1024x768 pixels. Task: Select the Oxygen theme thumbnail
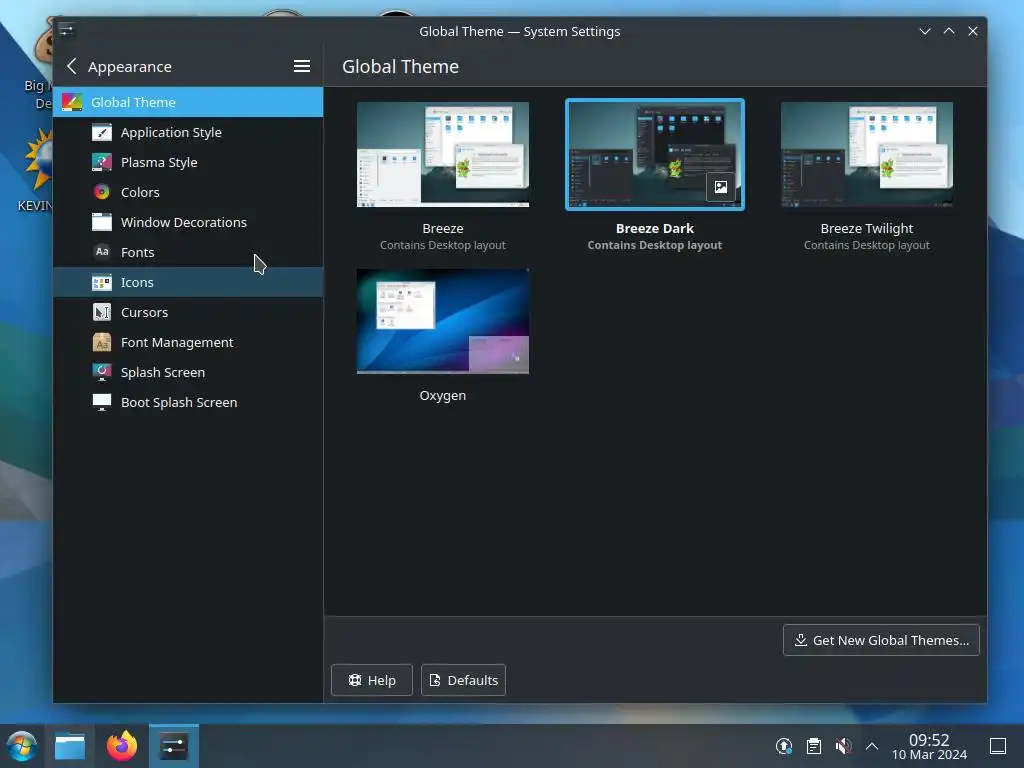click(x=443, y=321)
